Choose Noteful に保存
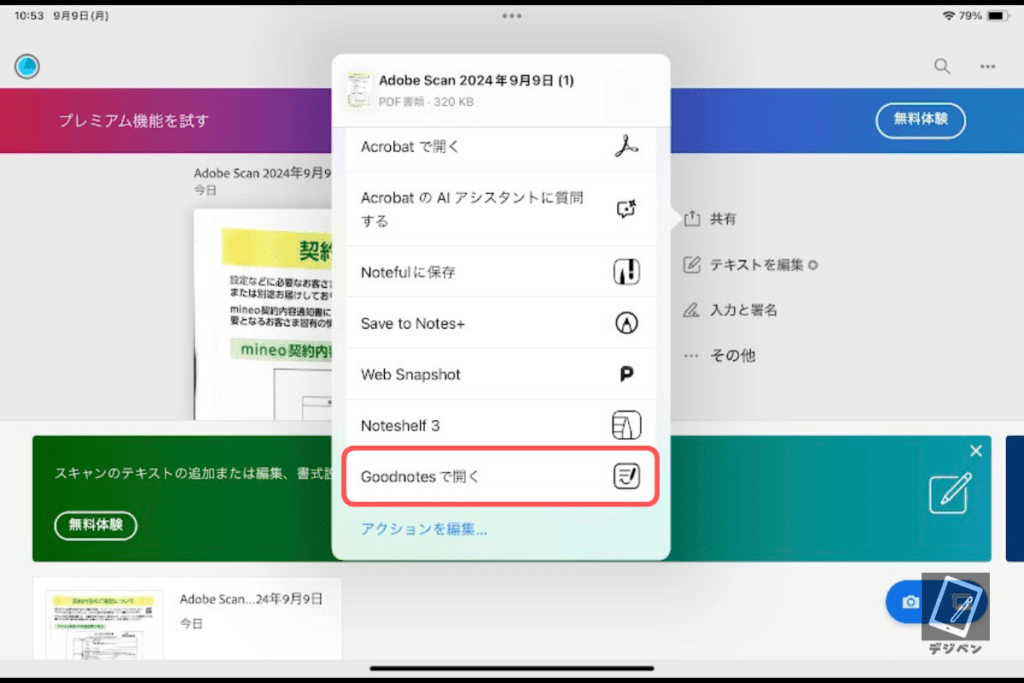The image size is (1024, 683). coord(500,272)
